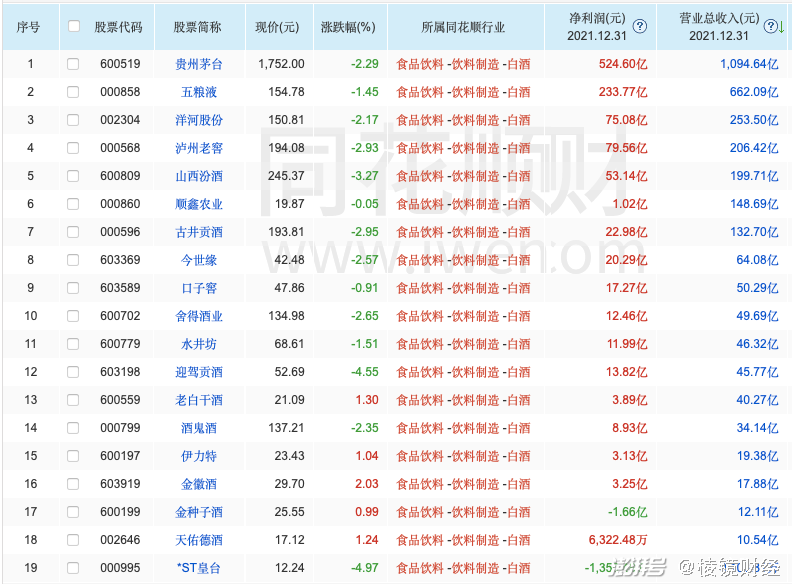Click 洋河股份 revenue 253.50亿

[x=754, y=120]
